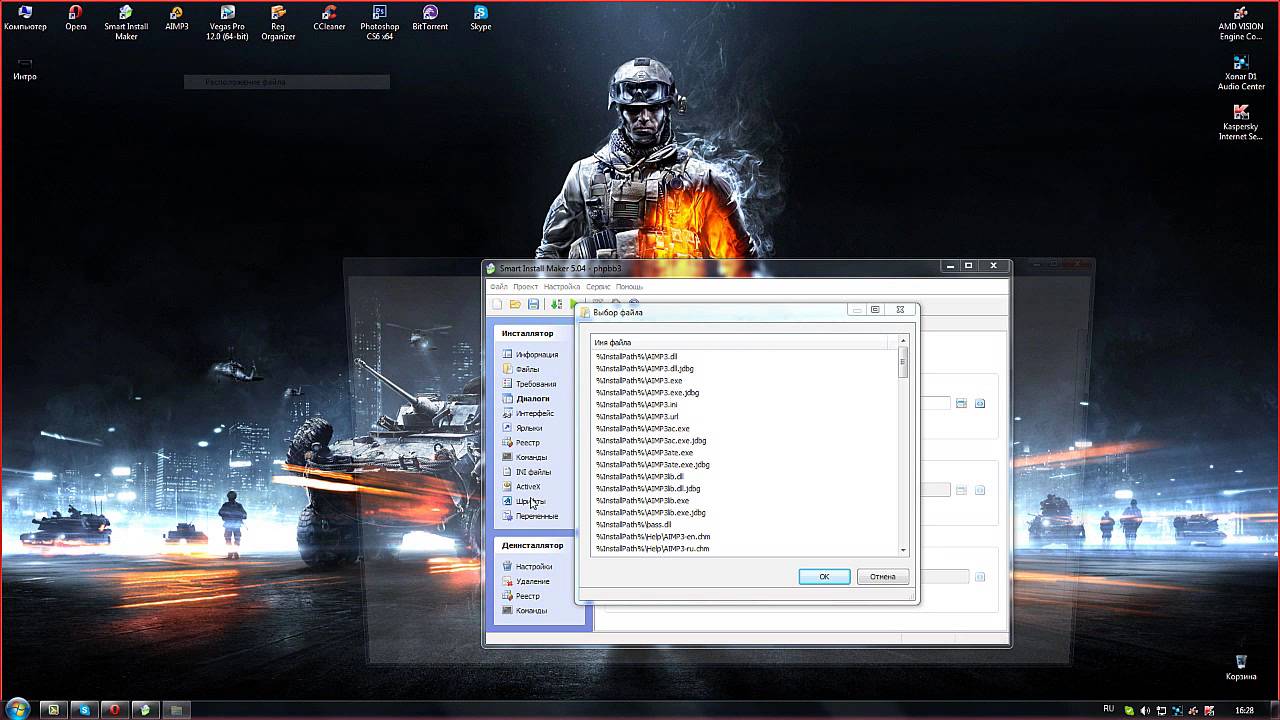
Task: Select %InstallPath%\AIMP3ate.exe in the list
Action: tap(644, 453)
